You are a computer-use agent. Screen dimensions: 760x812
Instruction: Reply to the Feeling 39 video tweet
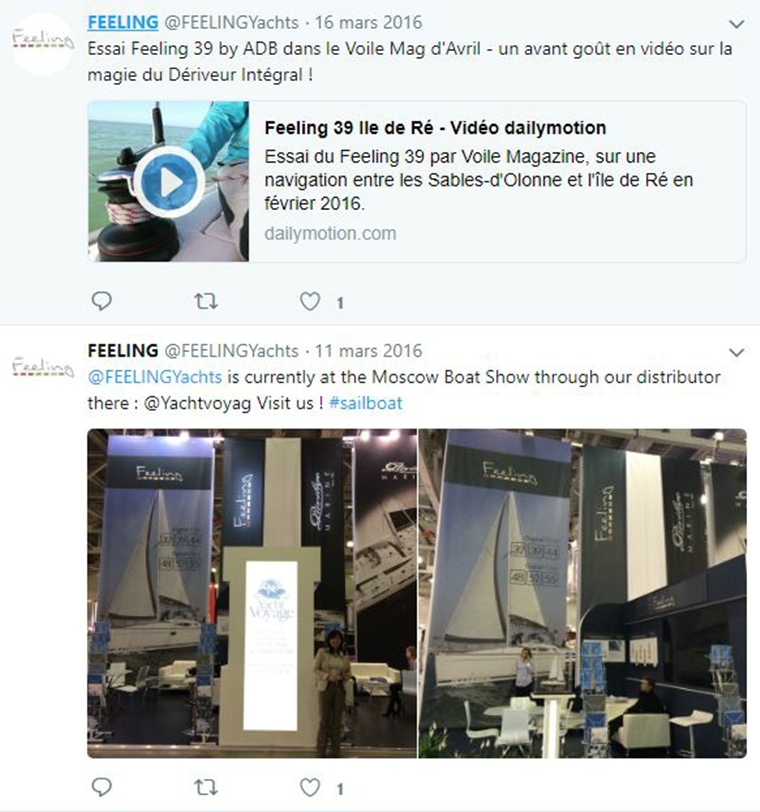(101, 301)
